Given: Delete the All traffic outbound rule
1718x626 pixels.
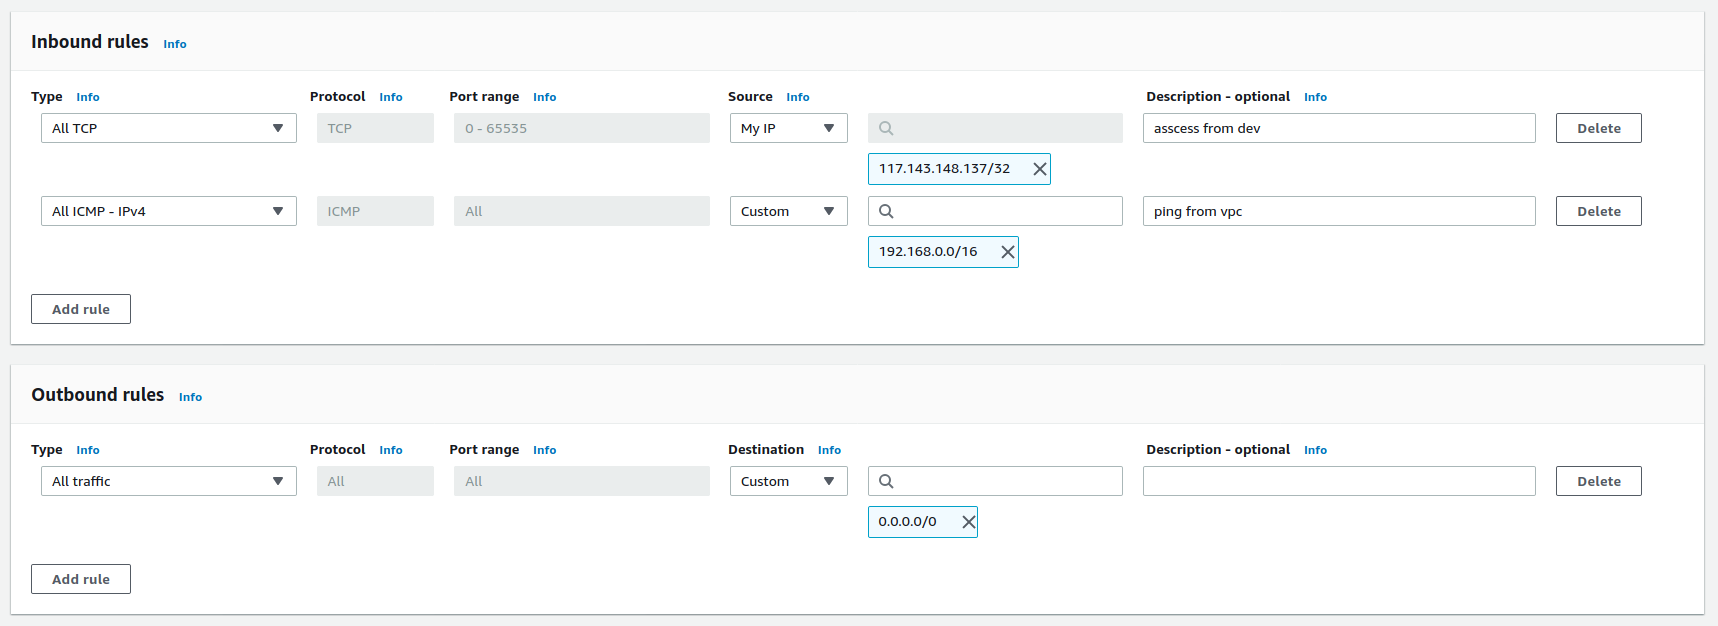Looking at the screenshot, I should [x=1598, y=481].
